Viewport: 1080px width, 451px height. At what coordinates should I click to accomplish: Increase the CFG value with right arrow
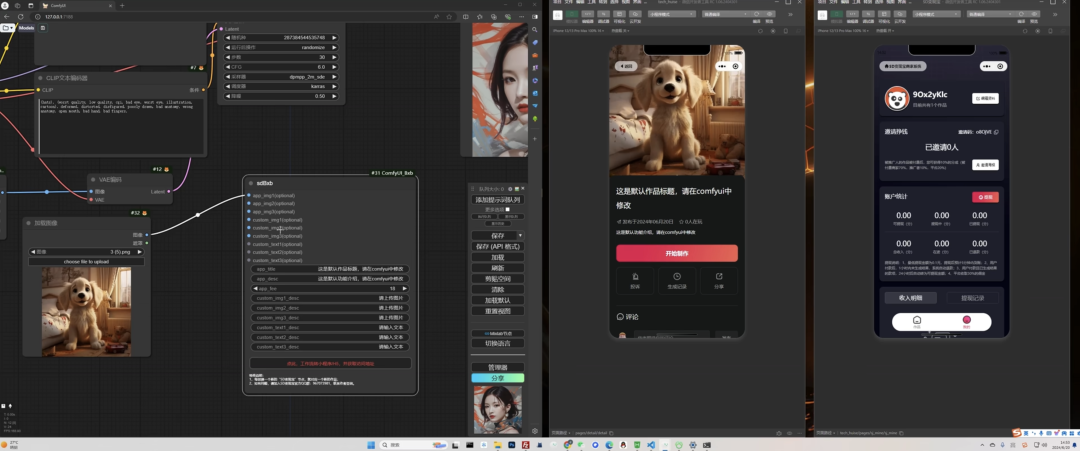pos(335,67)
